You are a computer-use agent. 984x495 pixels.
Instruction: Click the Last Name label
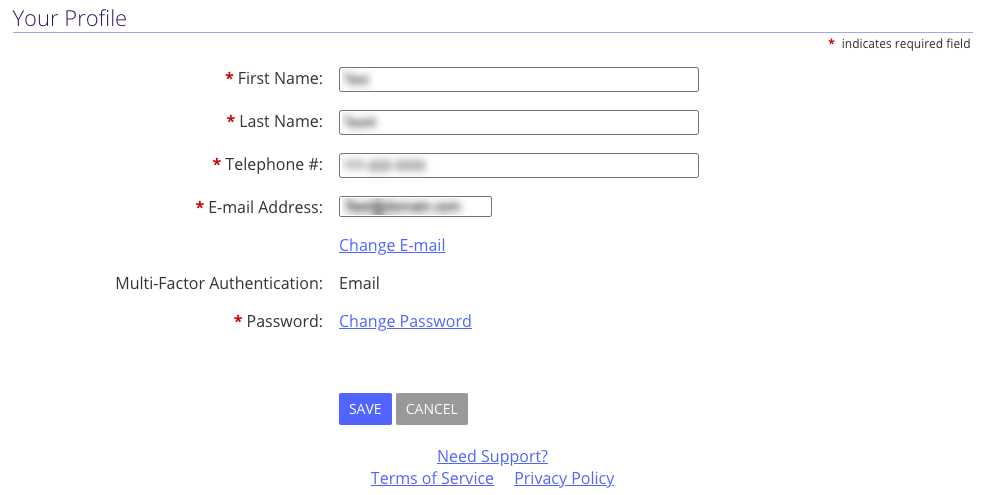point(281,121)
